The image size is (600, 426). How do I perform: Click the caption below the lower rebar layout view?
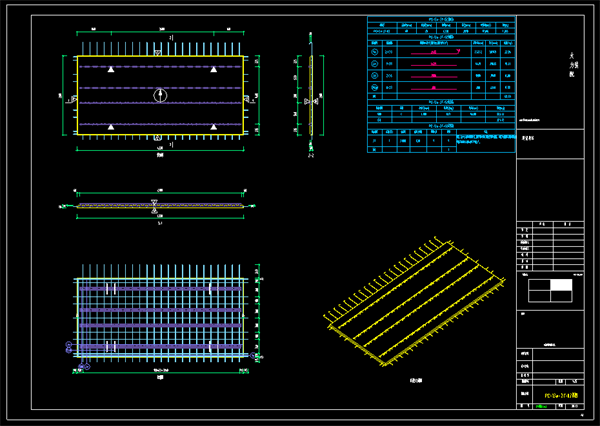pos(160,378)
